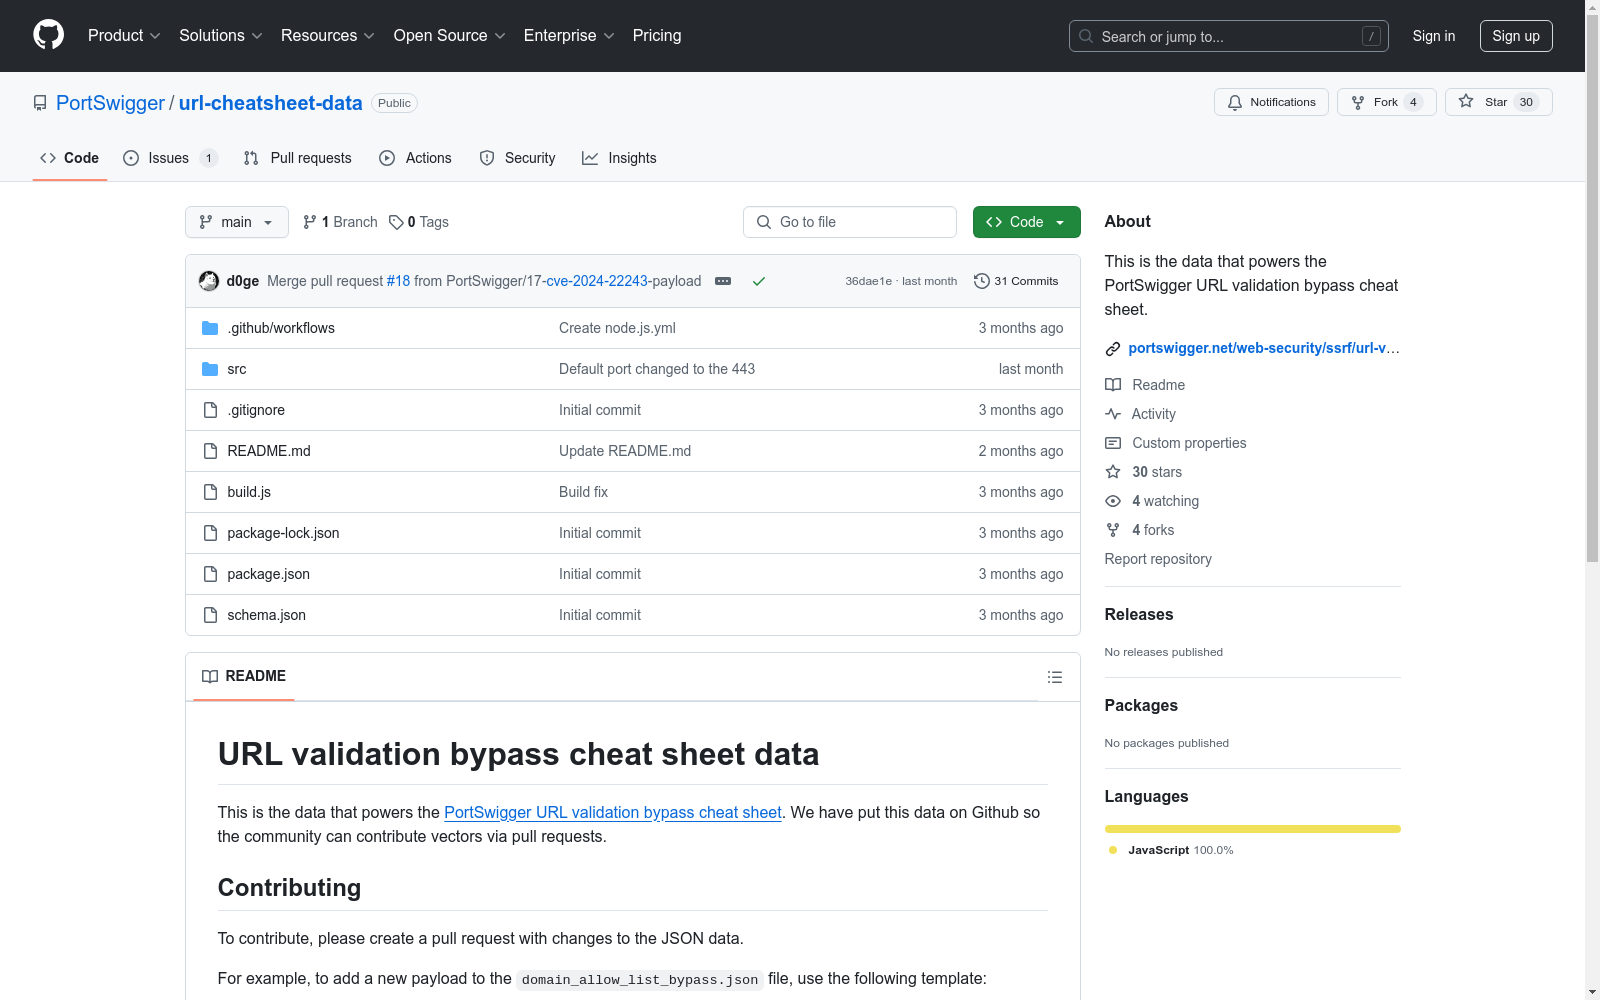Open the url-cheatsheet-data repository link
Image resolution: width=1600 pixels, height=1000 pixels.
(x=270, y=103)
